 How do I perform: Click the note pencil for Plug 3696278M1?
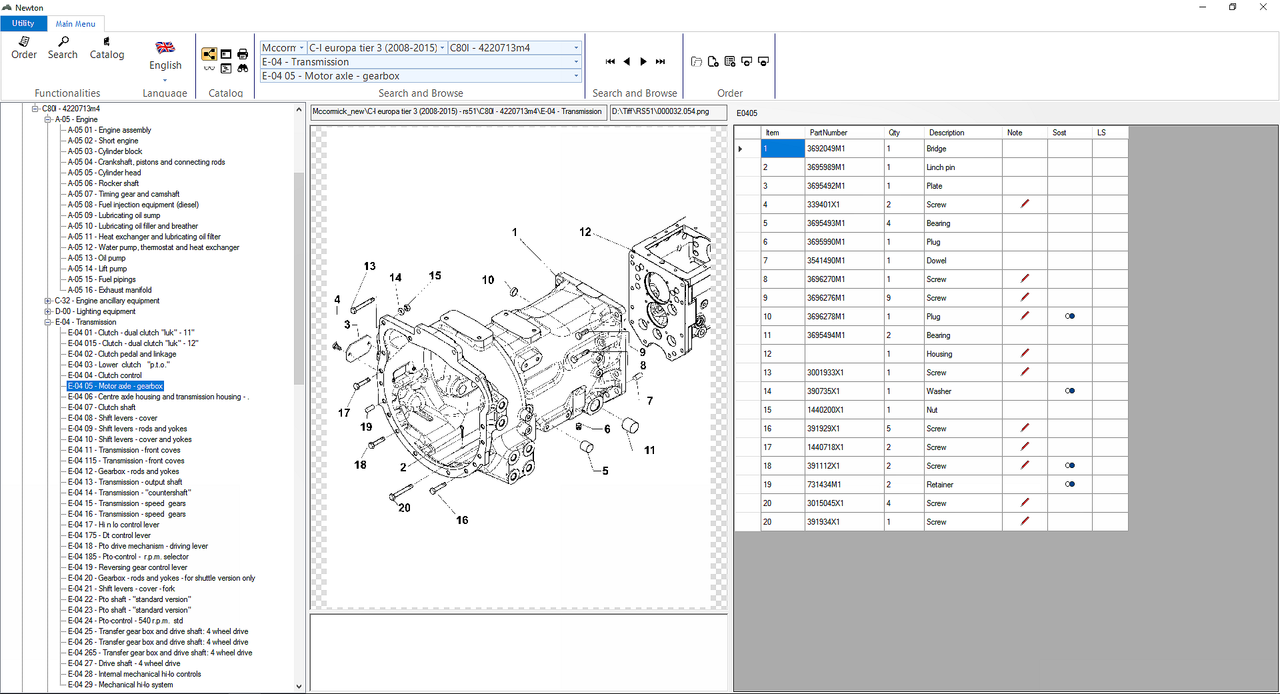click(x=1025, y=316)
